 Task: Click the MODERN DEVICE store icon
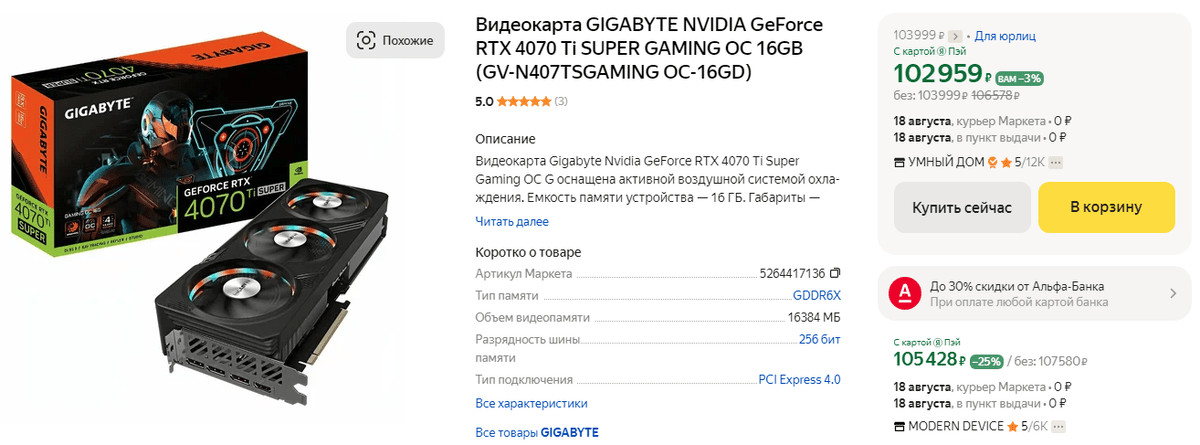pos(899,427)
